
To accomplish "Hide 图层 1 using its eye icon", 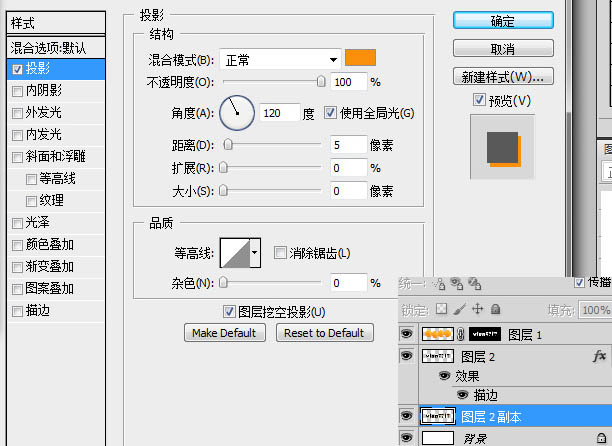I will (x=407, y=334).
